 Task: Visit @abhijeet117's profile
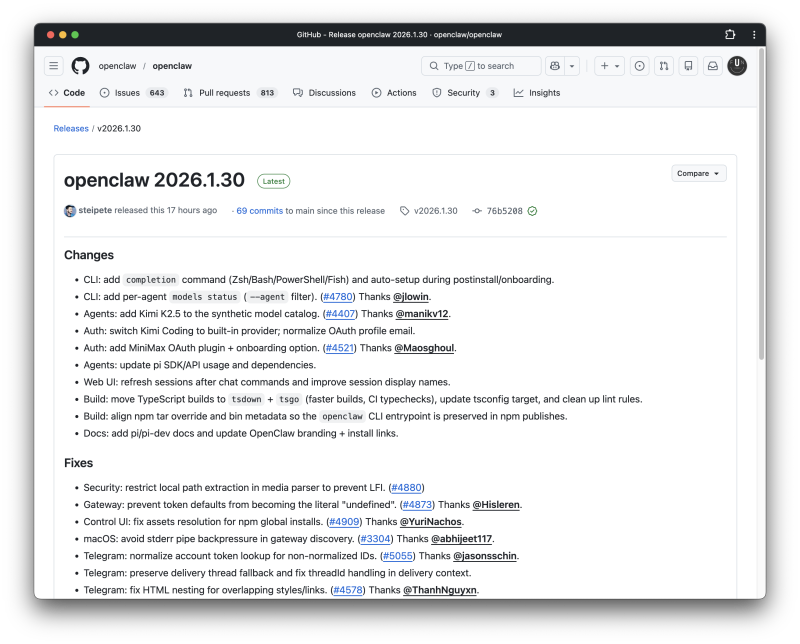pos(462,539)
